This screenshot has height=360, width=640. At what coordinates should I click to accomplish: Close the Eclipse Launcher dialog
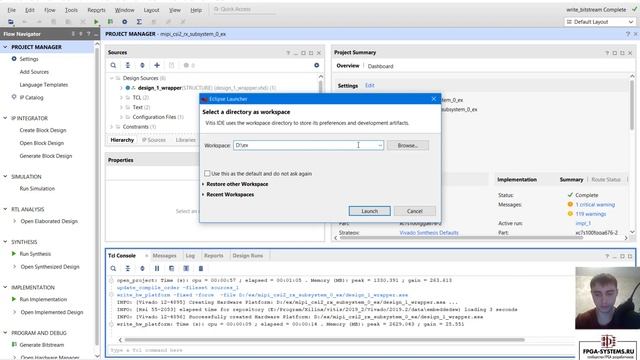click(x=433, y=99)
